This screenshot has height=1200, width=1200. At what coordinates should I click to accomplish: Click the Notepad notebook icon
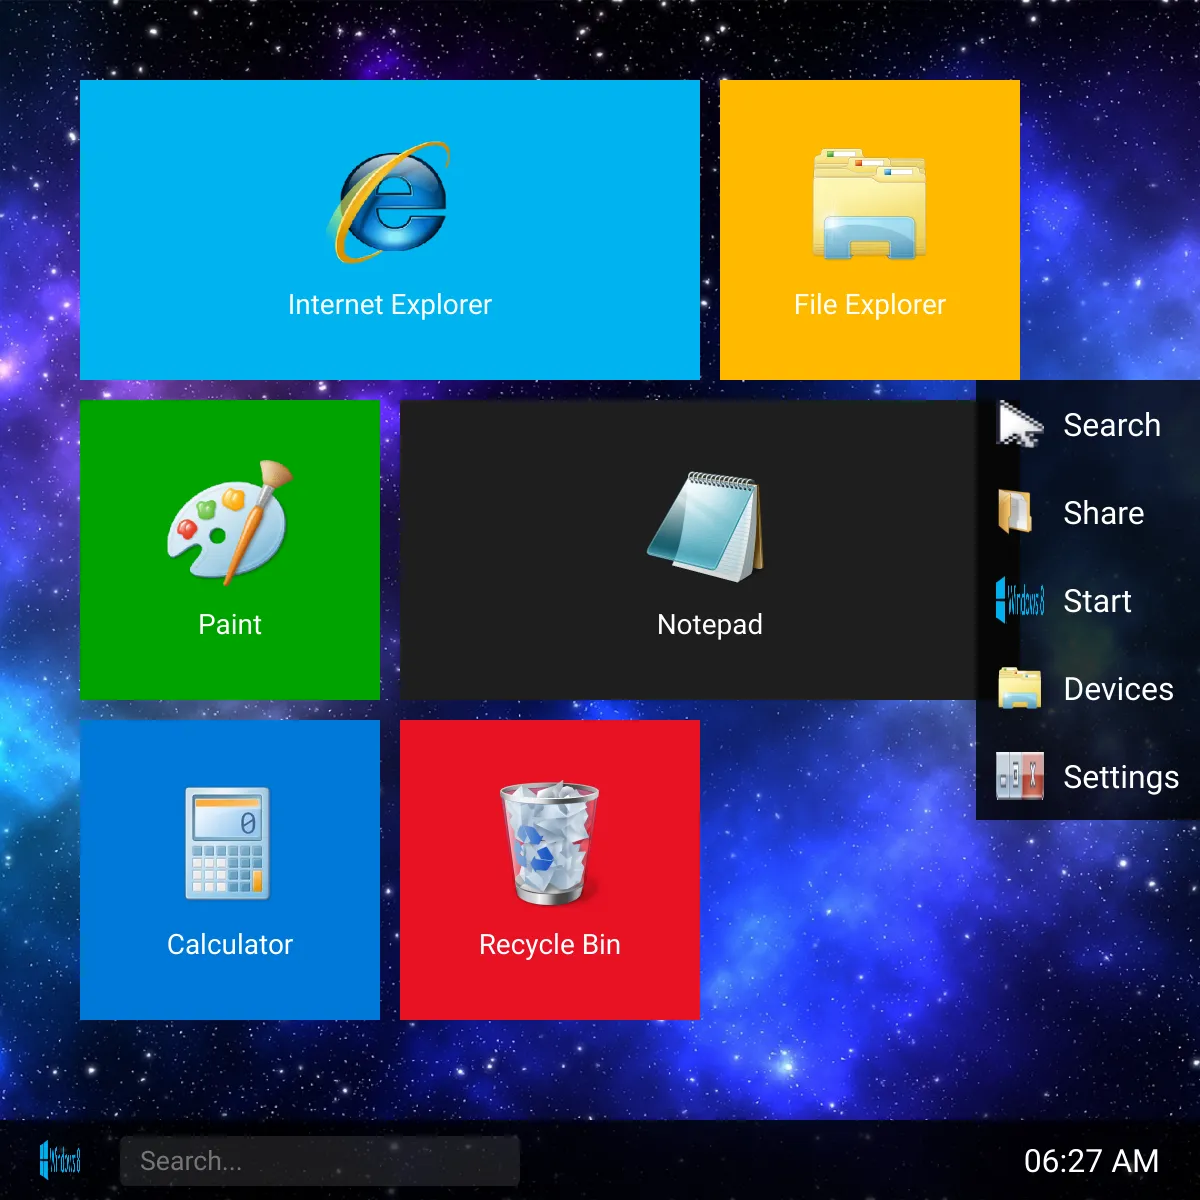[708, 524]
